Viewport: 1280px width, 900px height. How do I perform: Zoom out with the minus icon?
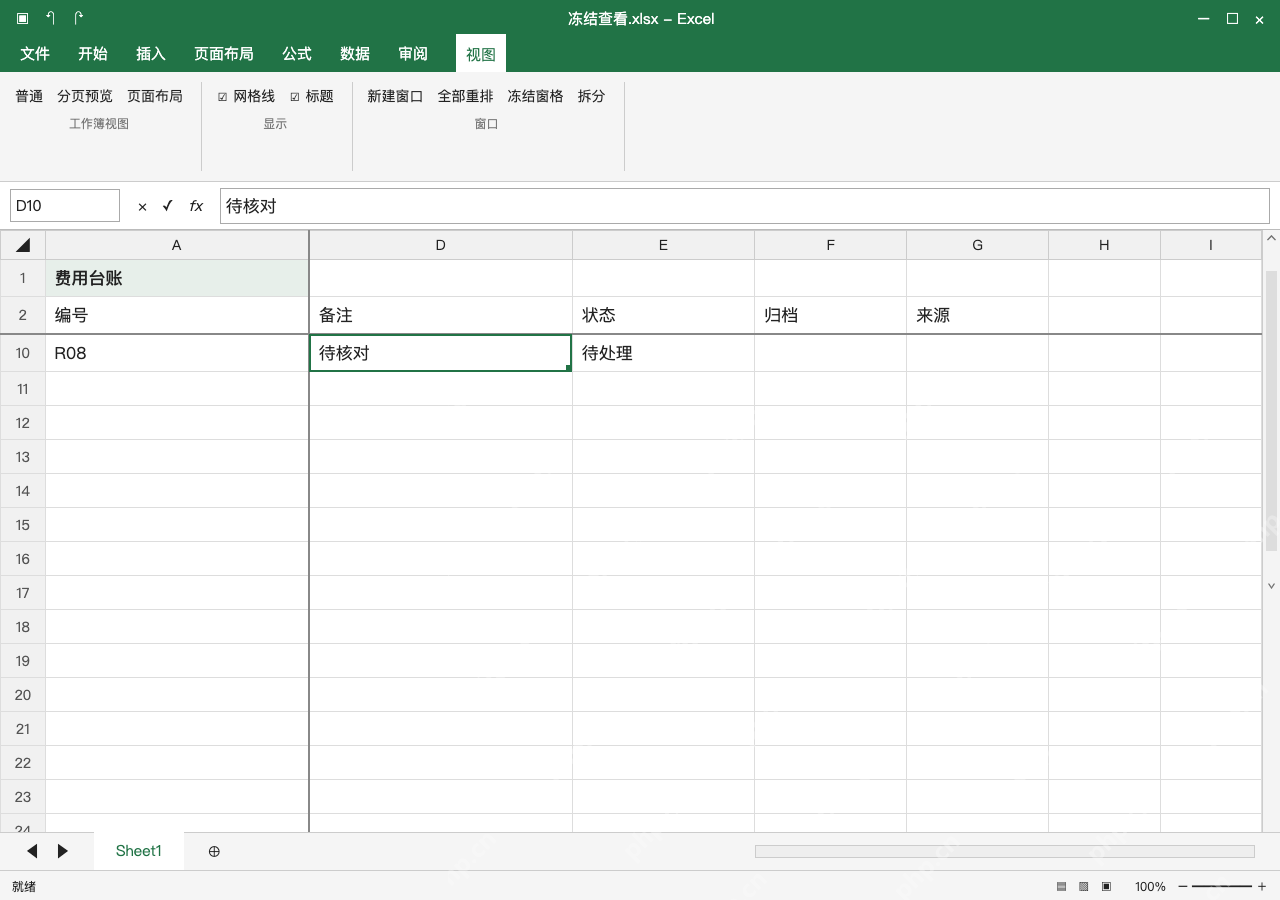click(x=1183, y=887)
